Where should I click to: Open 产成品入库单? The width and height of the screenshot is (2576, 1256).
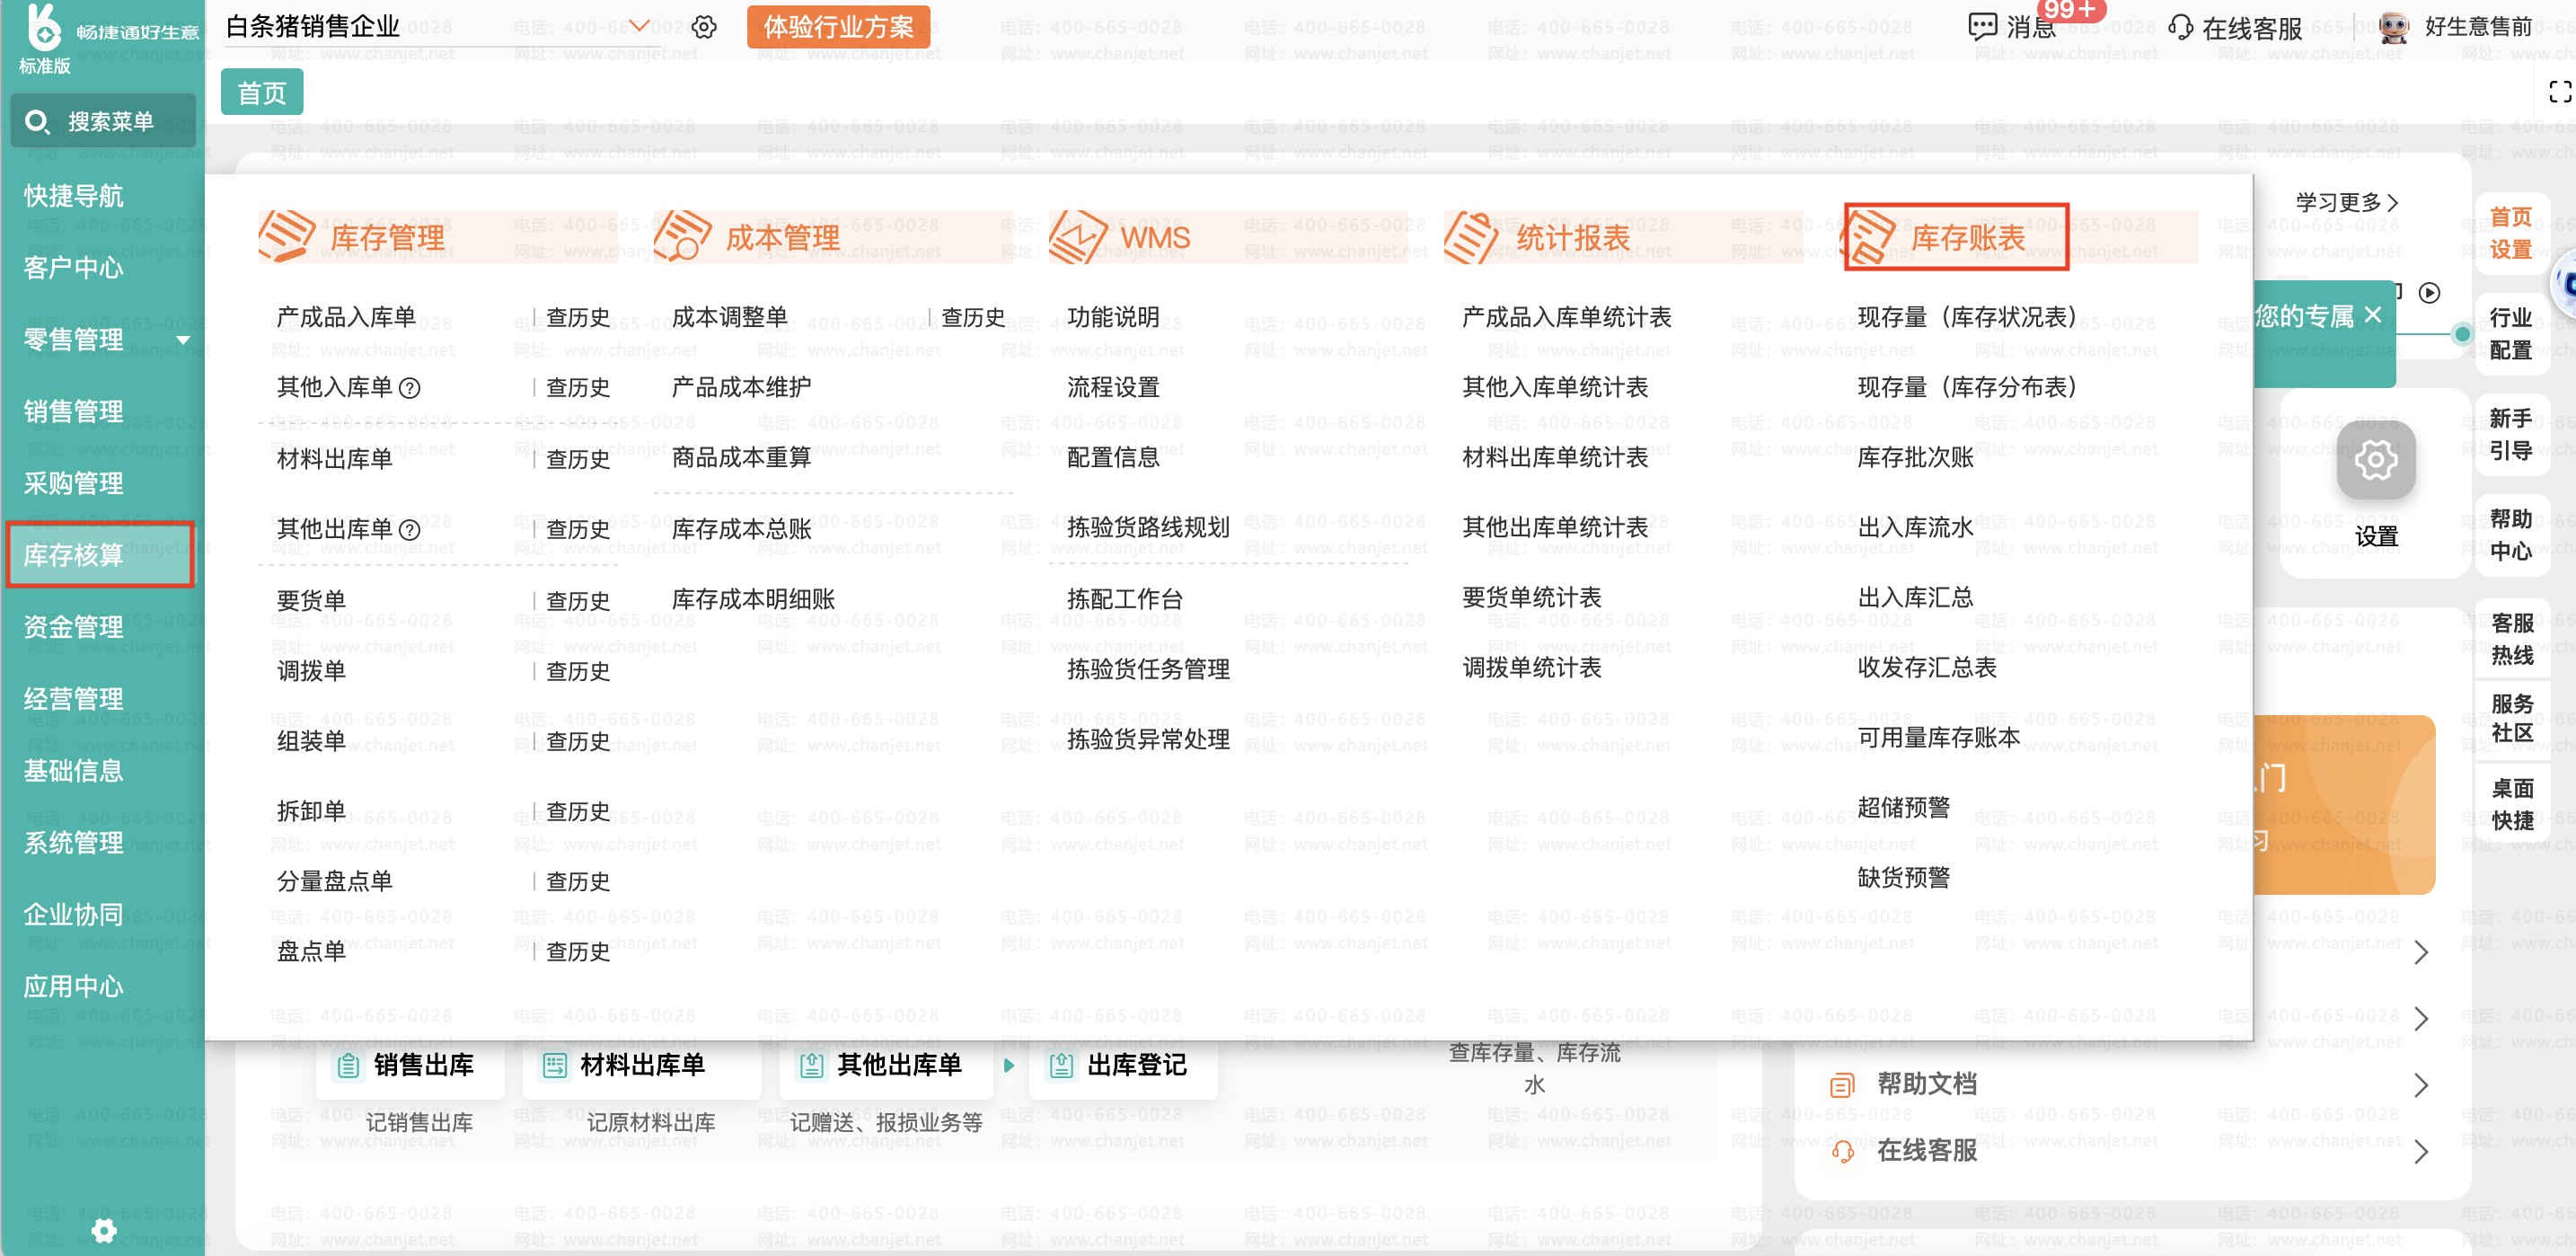(346, 318)
